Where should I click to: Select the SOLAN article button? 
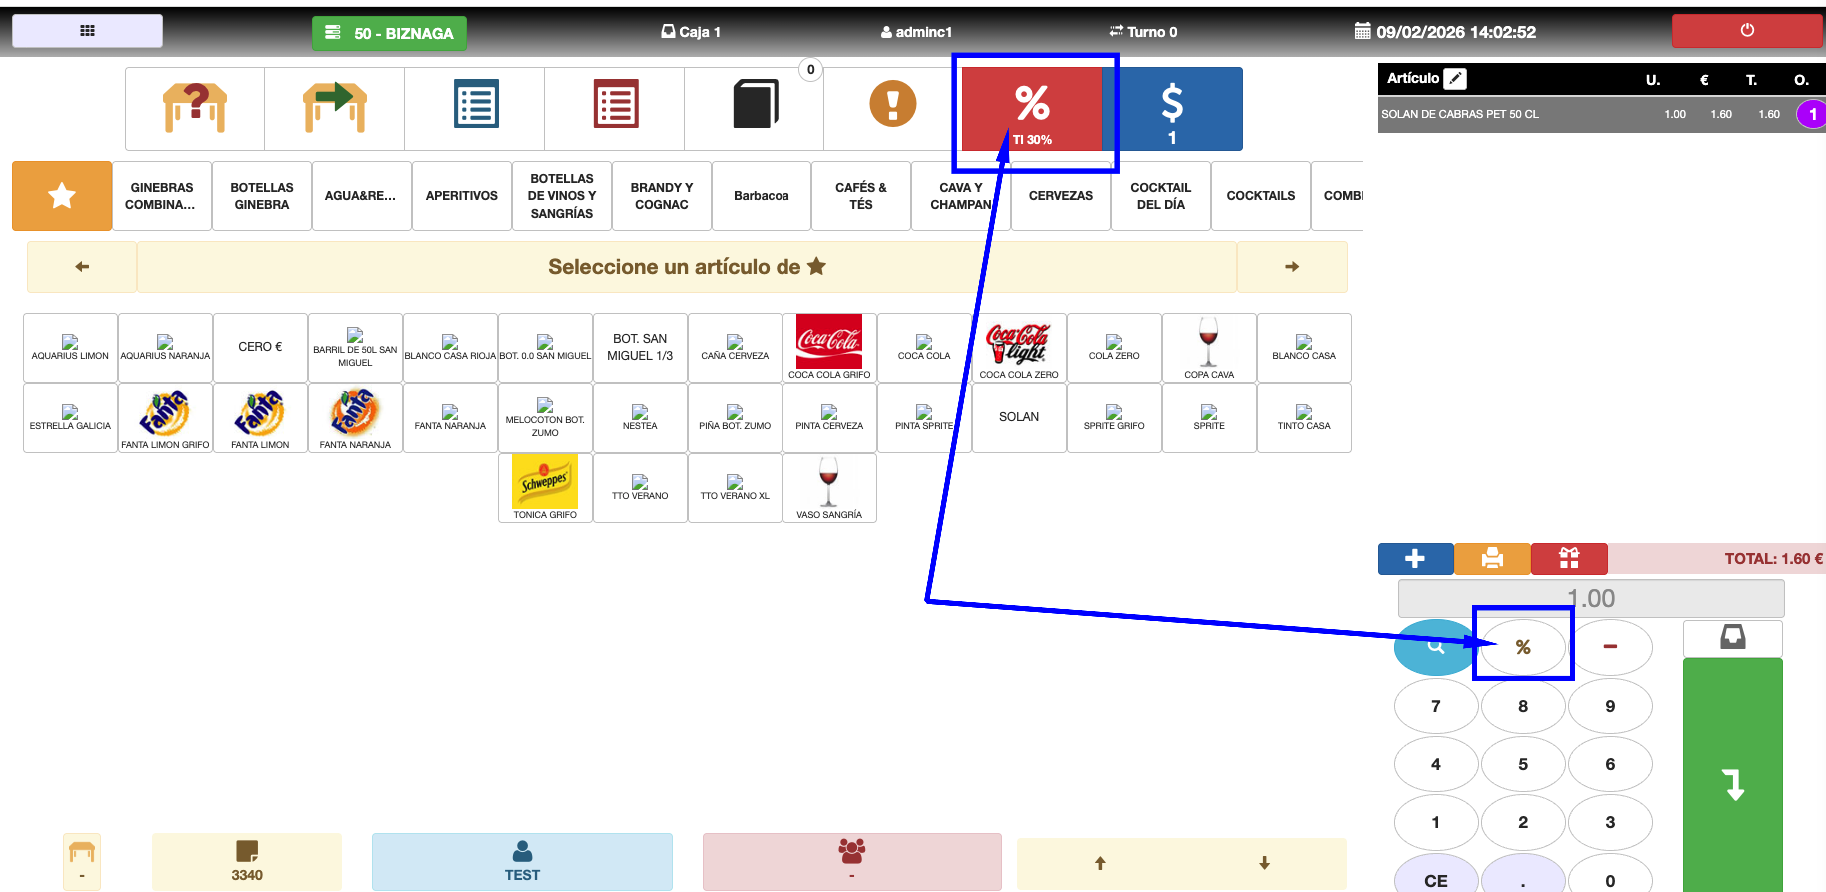coord(1018,417)
